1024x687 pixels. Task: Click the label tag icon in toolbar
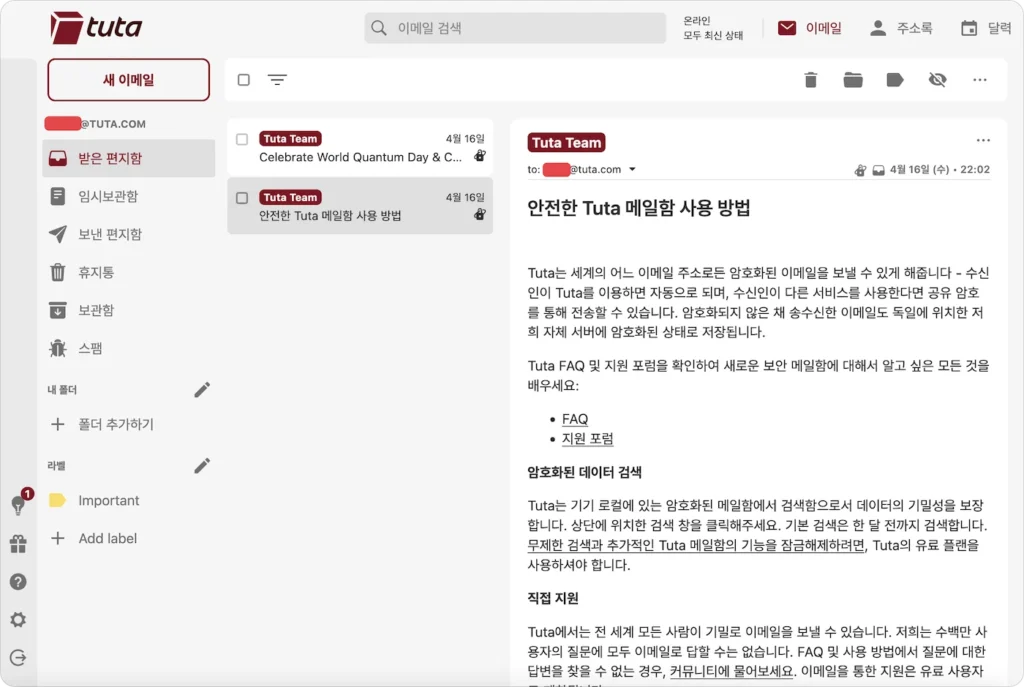coord(895,80)
